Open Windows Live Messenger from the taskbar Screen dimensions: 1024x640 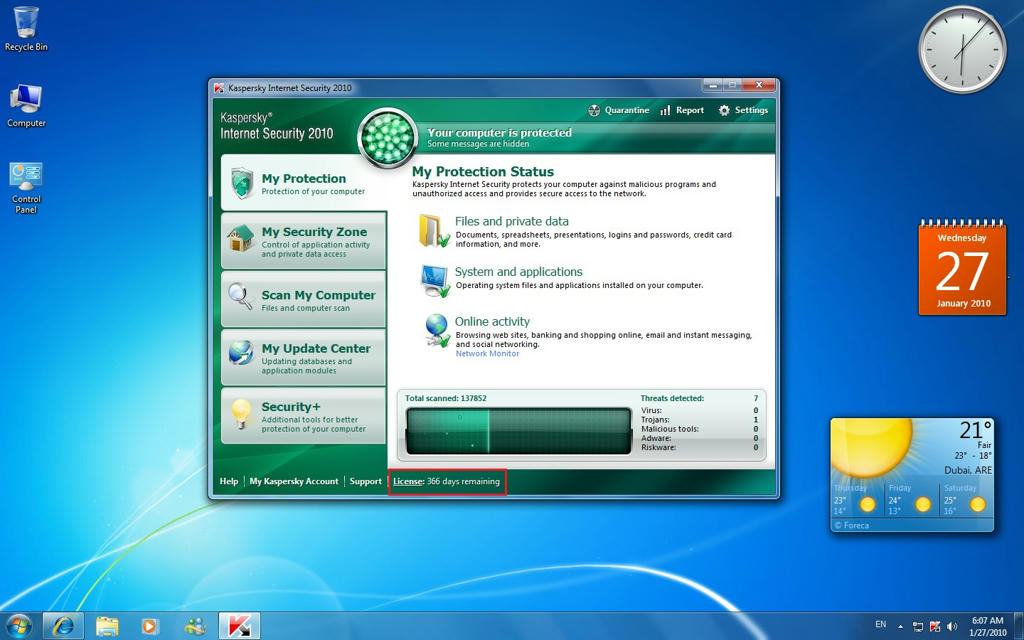point(195,626)
